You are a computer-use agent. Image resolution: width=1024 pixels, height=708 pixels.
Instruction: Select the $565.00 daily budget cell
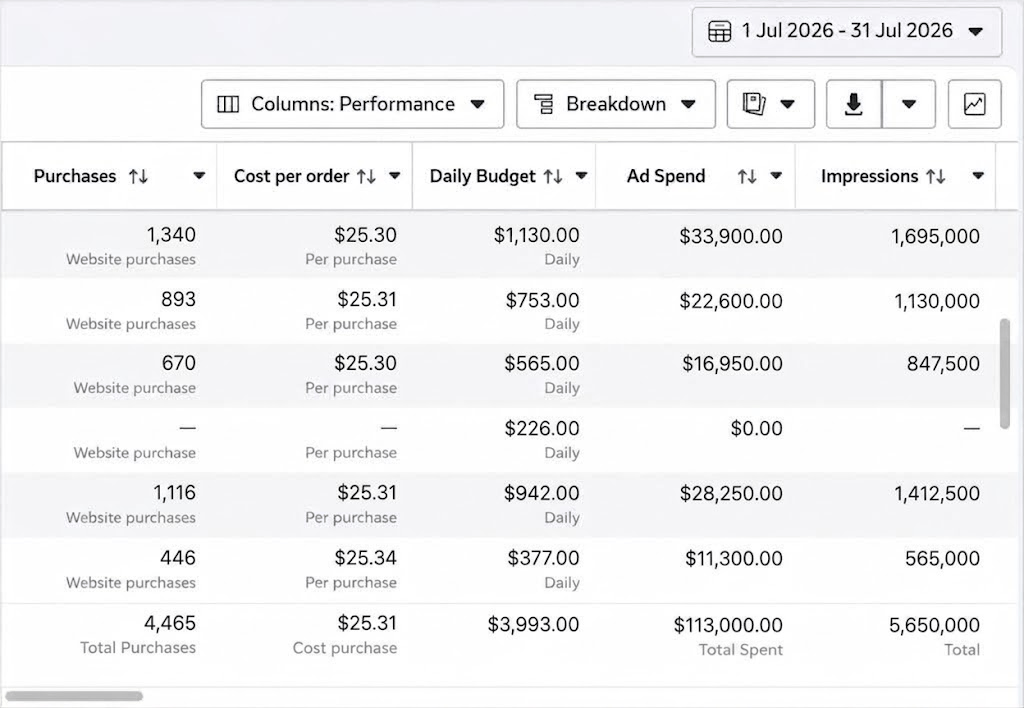point(541,364)
